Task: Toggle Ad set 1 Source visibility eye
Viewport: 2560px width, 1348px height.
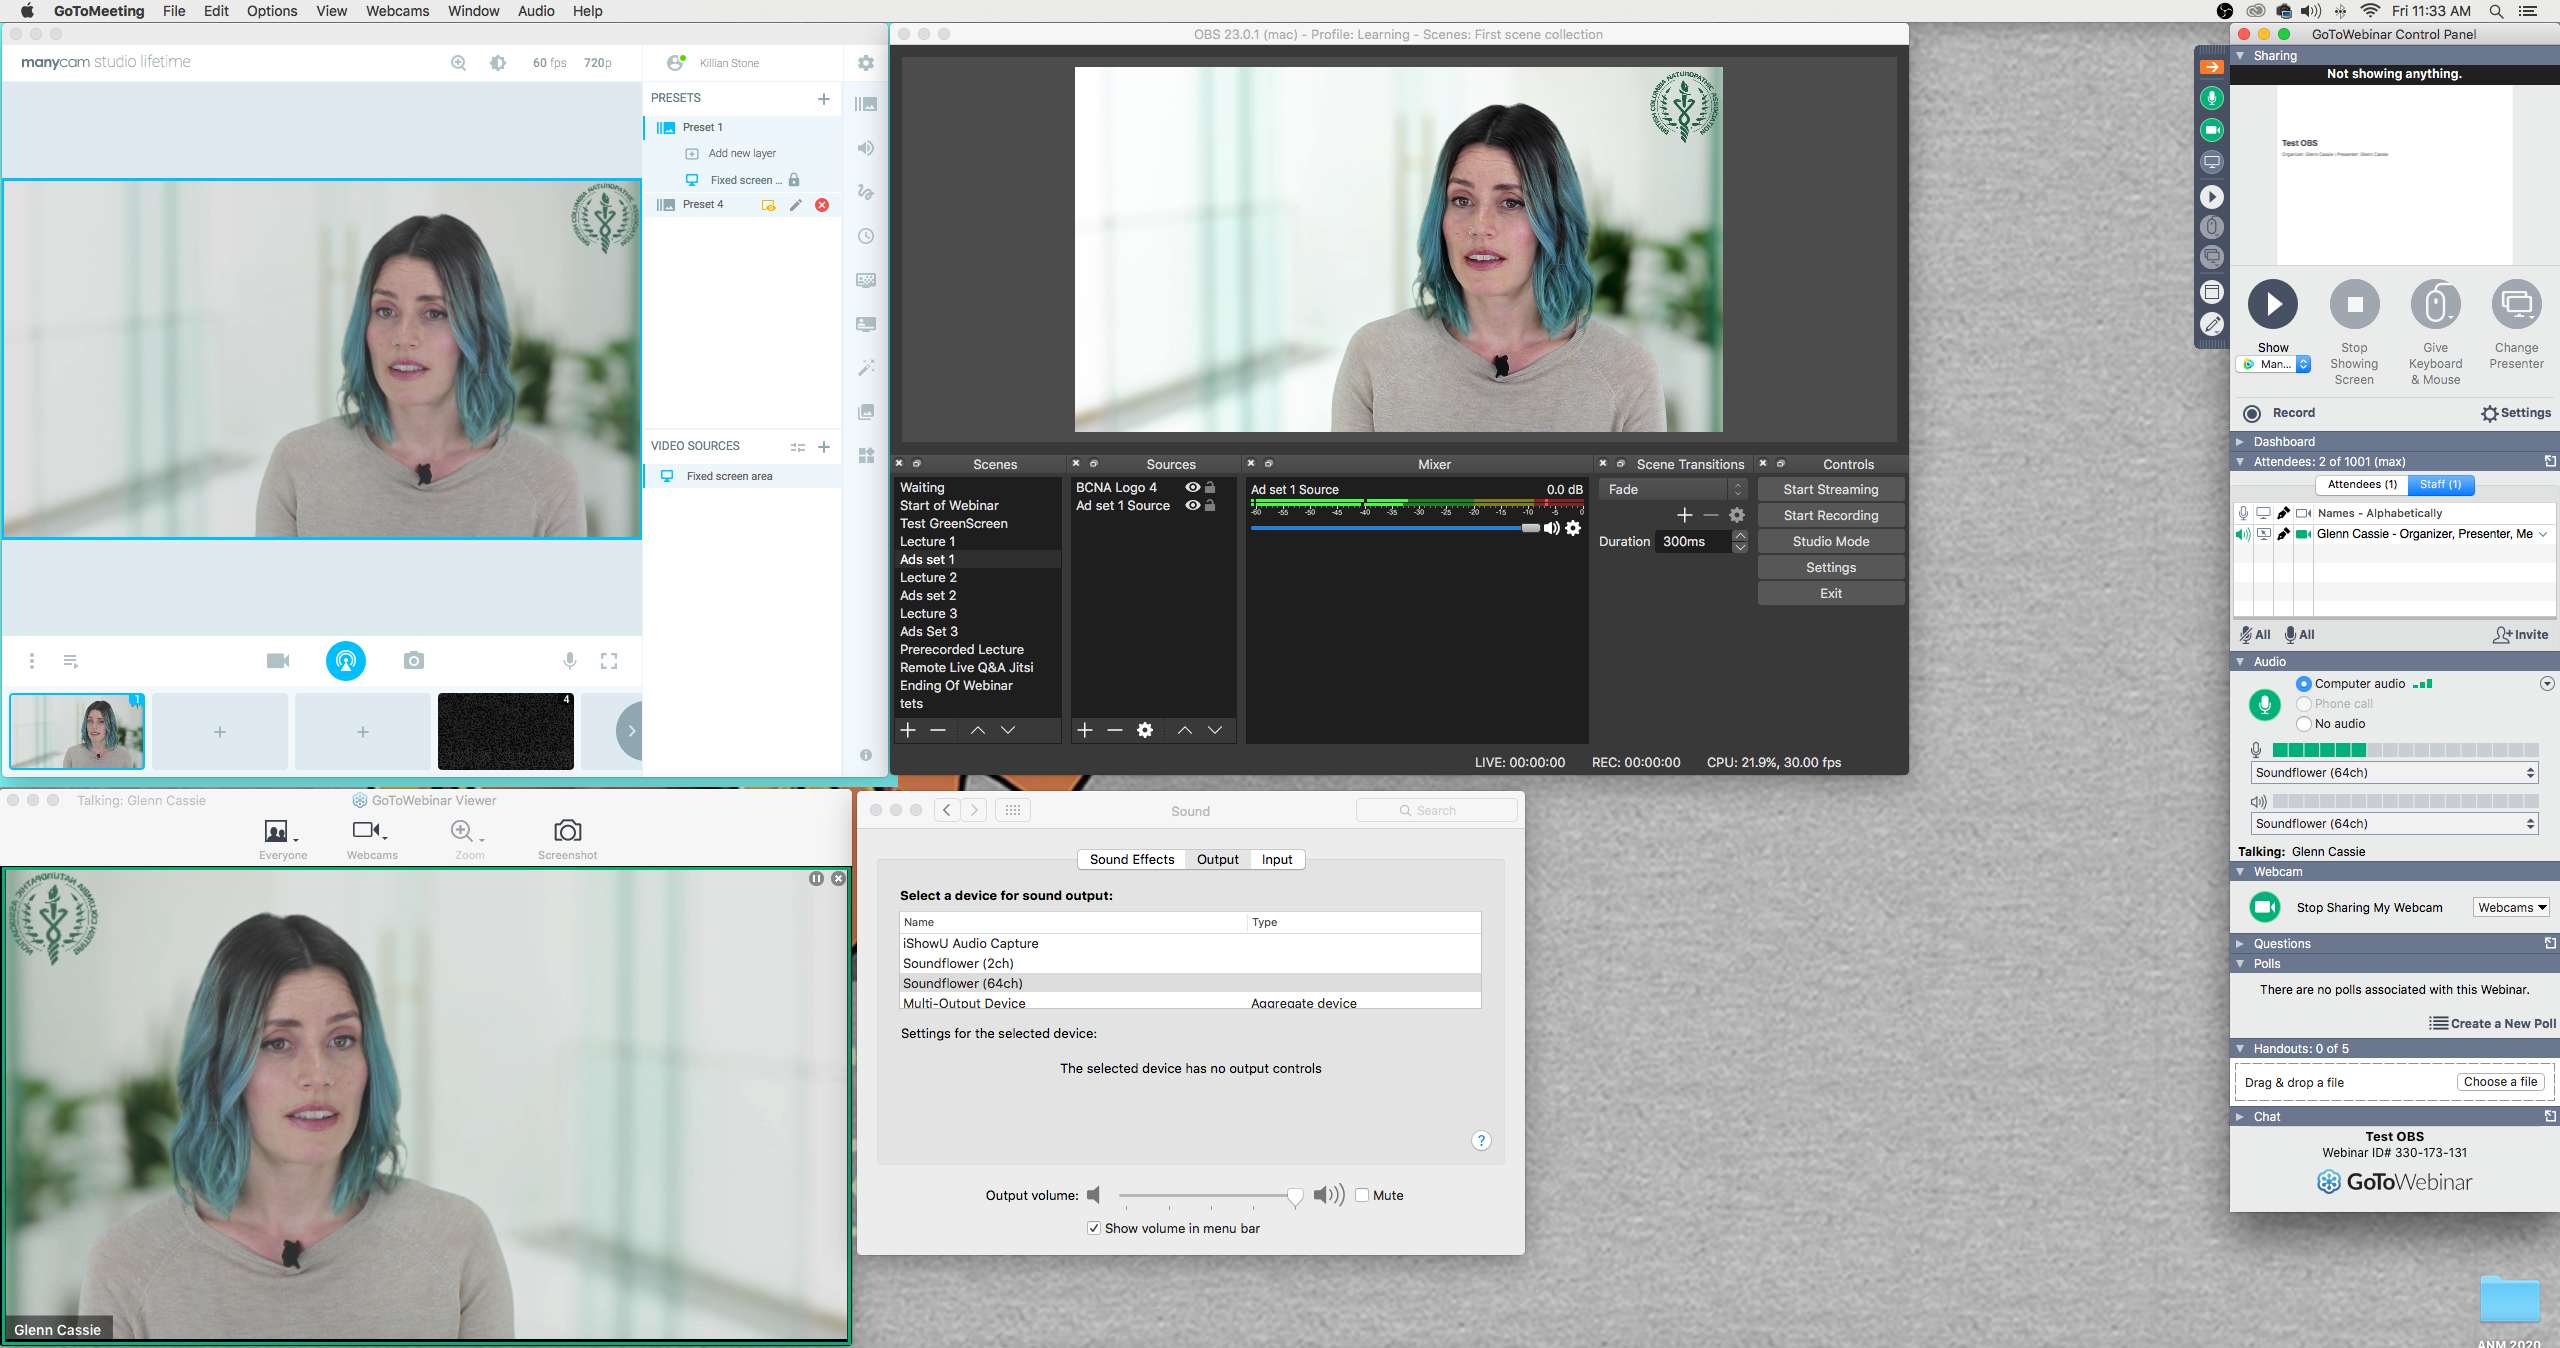Action: pos(1192,505)
